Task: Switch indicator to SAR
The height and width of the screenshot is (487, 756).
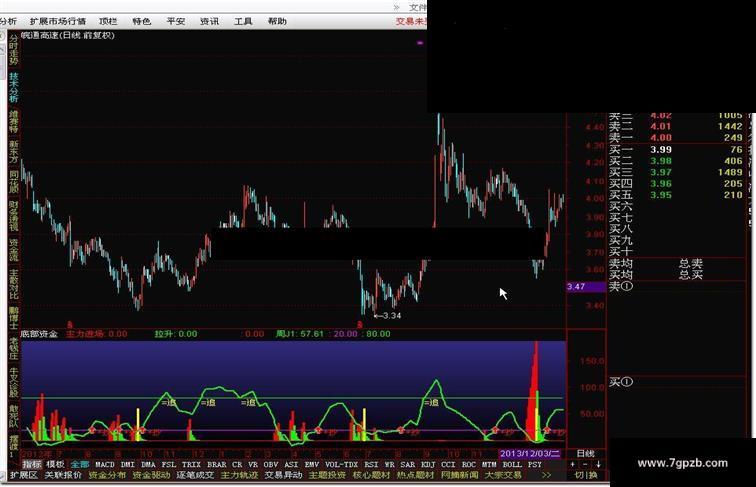Action: (407, 464)
